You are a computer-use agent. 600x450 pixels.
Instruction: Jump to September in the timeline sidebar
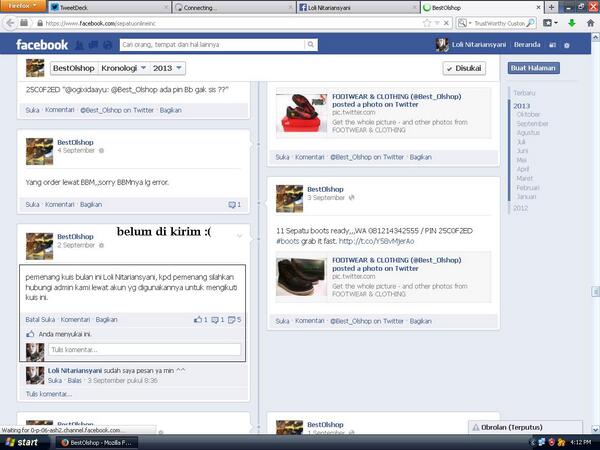532,124
